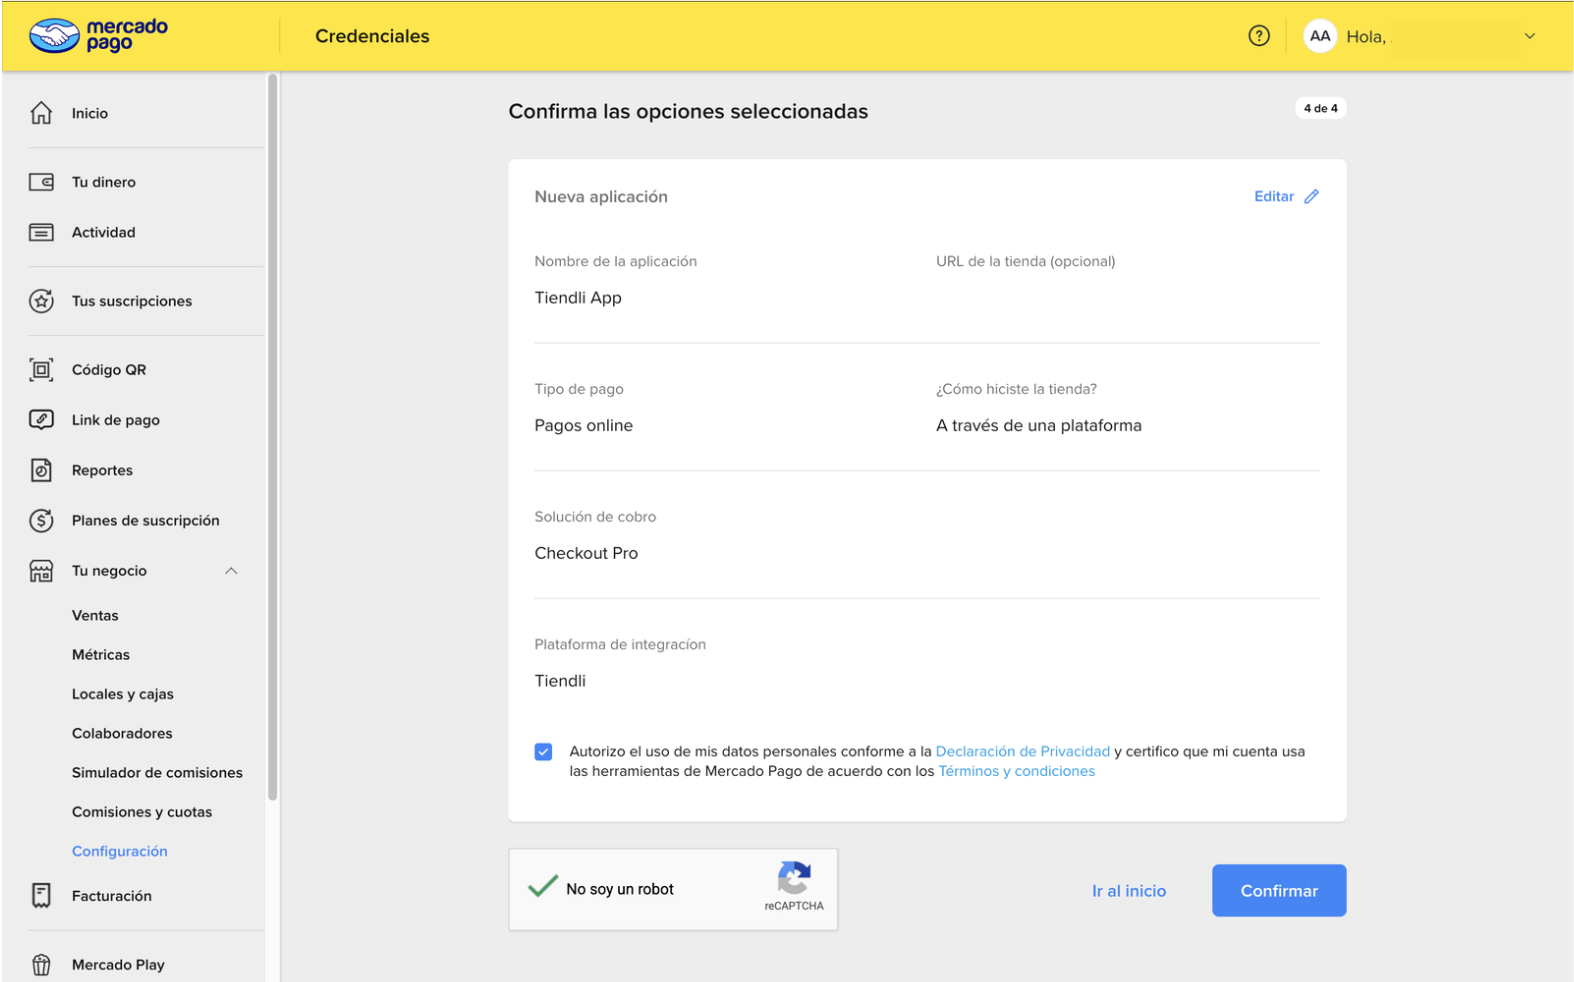Click the Código QR icon

[41, 370]
